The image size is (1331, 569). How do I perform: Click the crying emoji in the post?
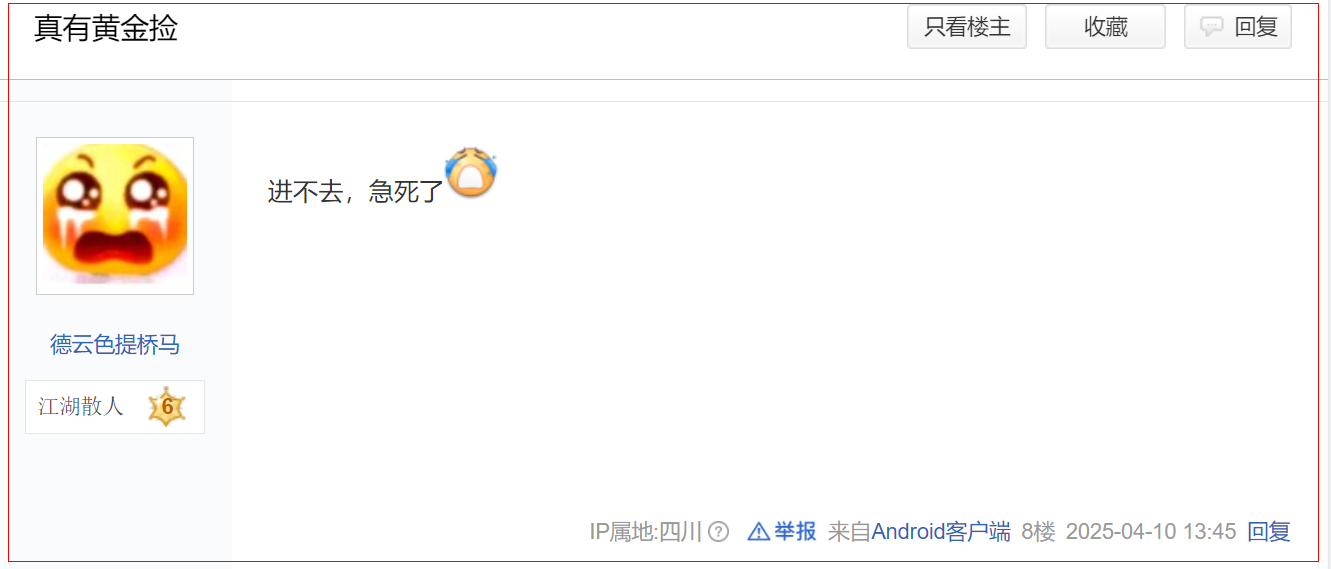point(471,172)
